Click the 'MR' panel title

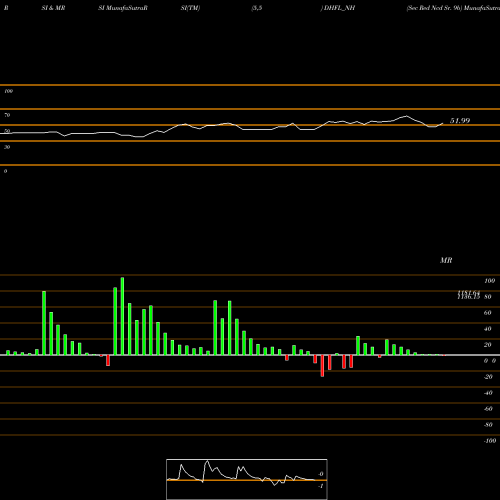446,260
